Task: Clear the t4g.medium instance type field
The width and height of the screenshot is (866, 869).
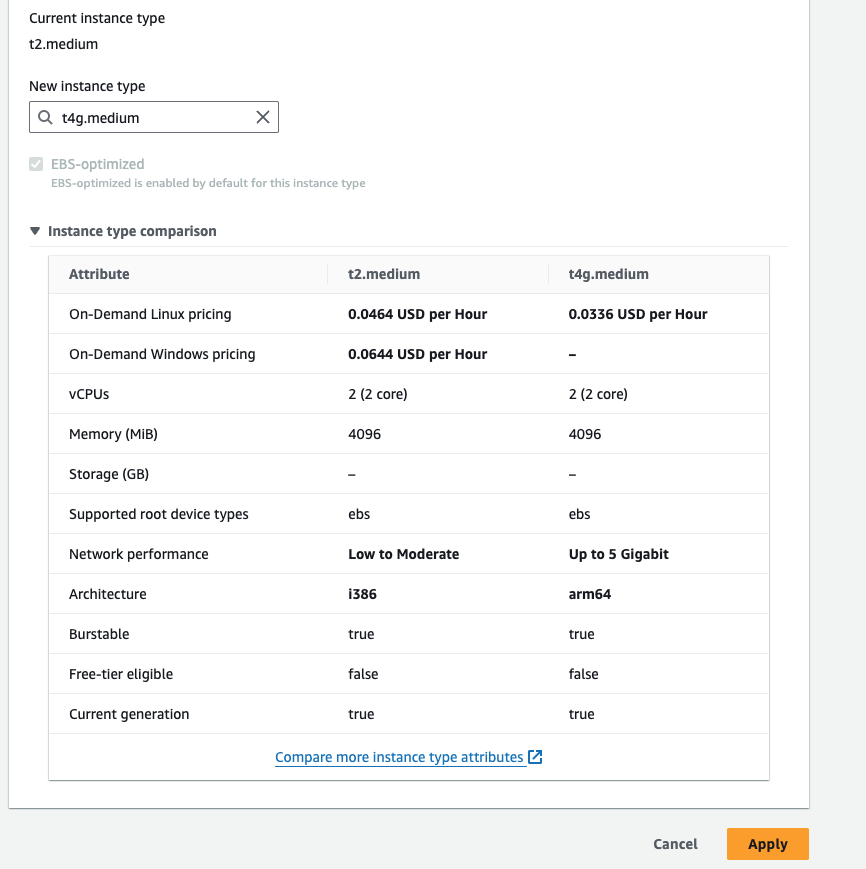Action: click(x=263, y=117)
